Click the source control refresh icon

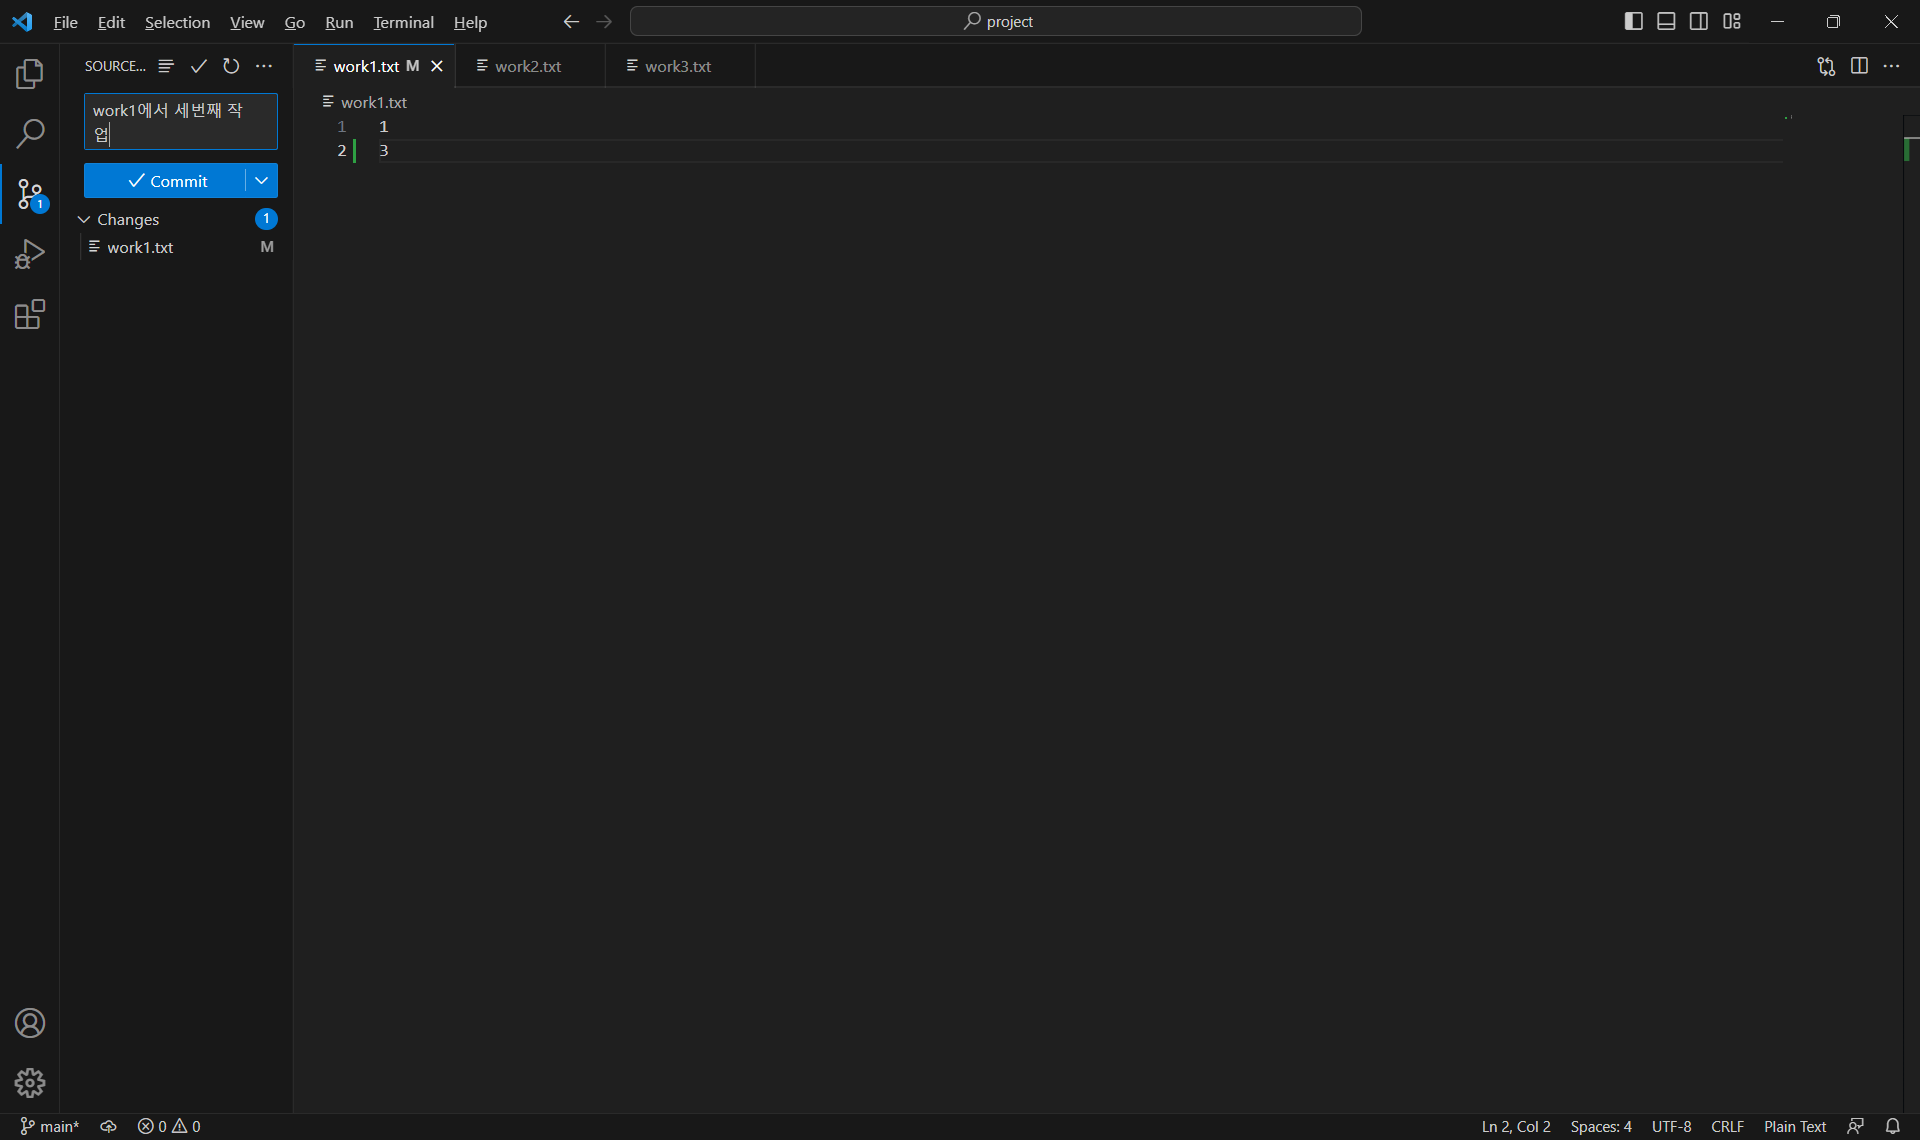[231, 66]
